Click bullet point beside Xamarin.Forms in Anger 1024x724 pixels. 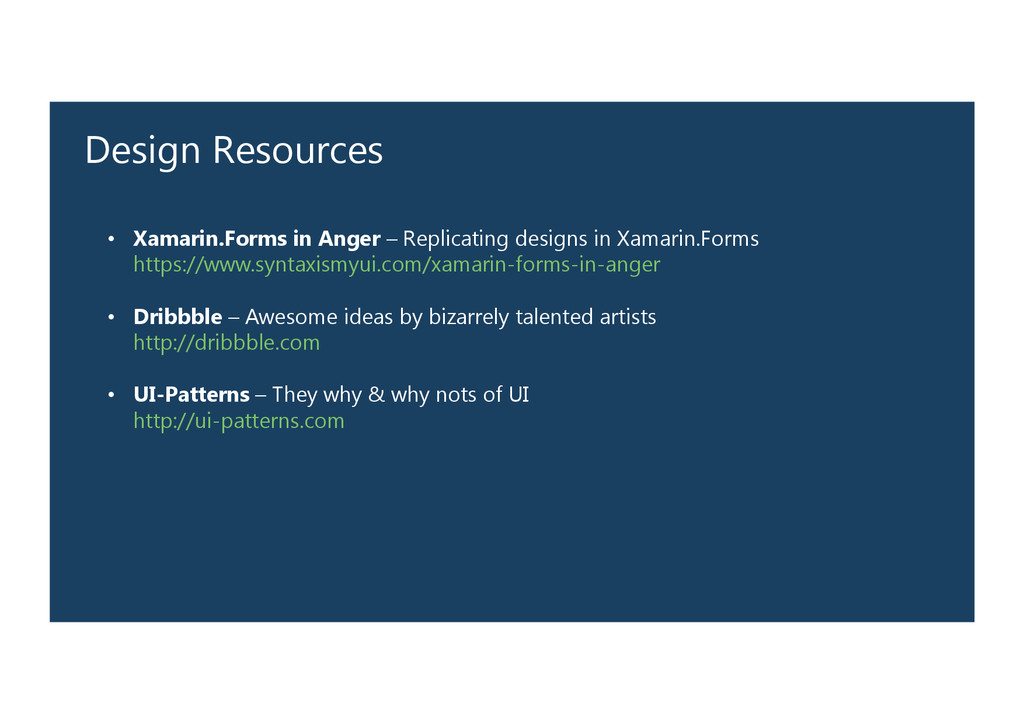112,240
